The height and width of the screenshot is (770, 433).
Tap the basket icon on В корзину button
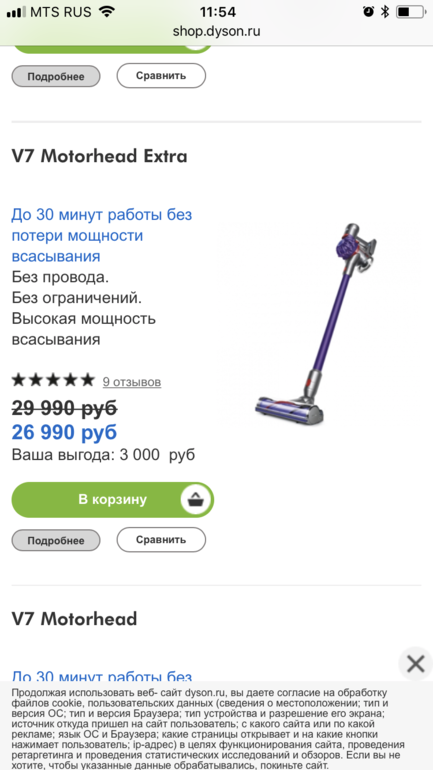point(196,499)
